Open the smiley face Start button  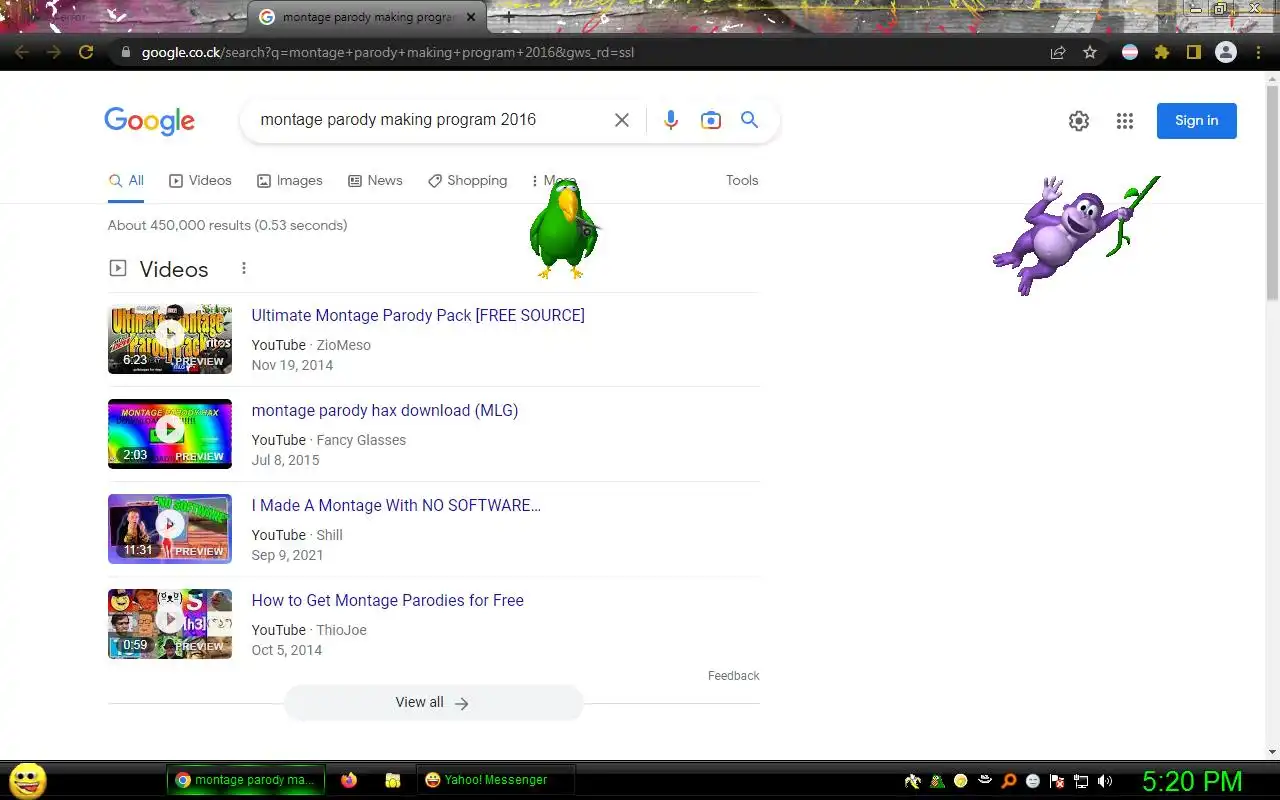27,780
